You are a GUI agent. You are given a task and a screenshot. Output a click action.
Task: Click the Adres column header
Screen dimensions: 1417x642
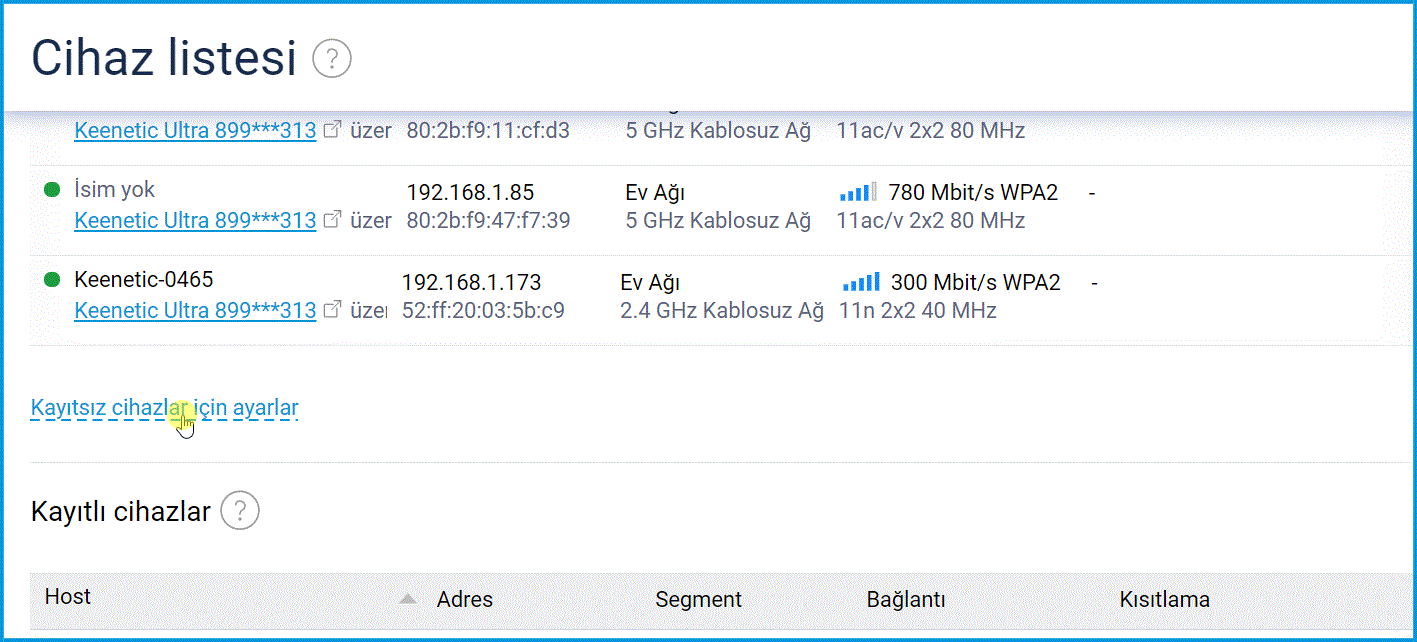(x=465, y=600)
